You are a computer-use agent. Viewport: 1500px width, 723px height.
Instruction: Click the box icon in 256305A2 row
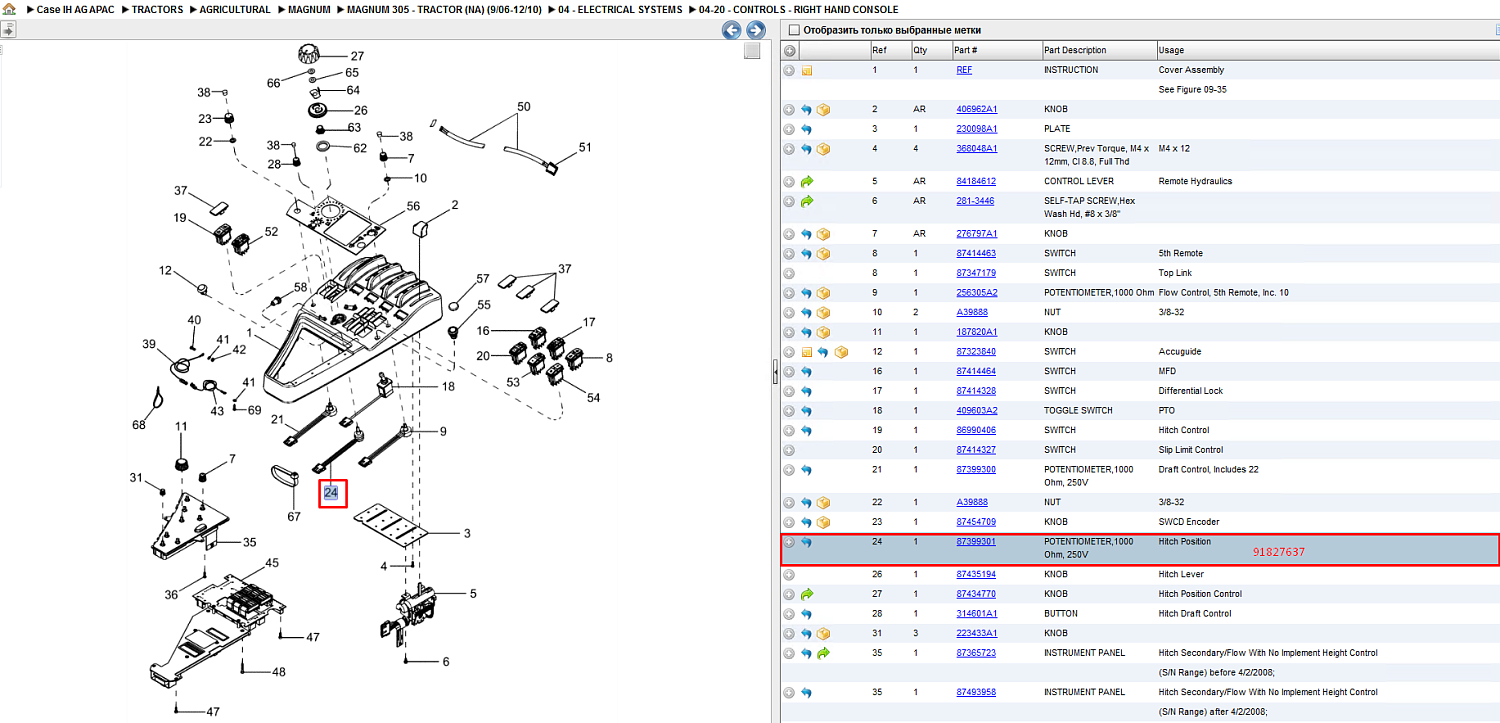(823, 293)
